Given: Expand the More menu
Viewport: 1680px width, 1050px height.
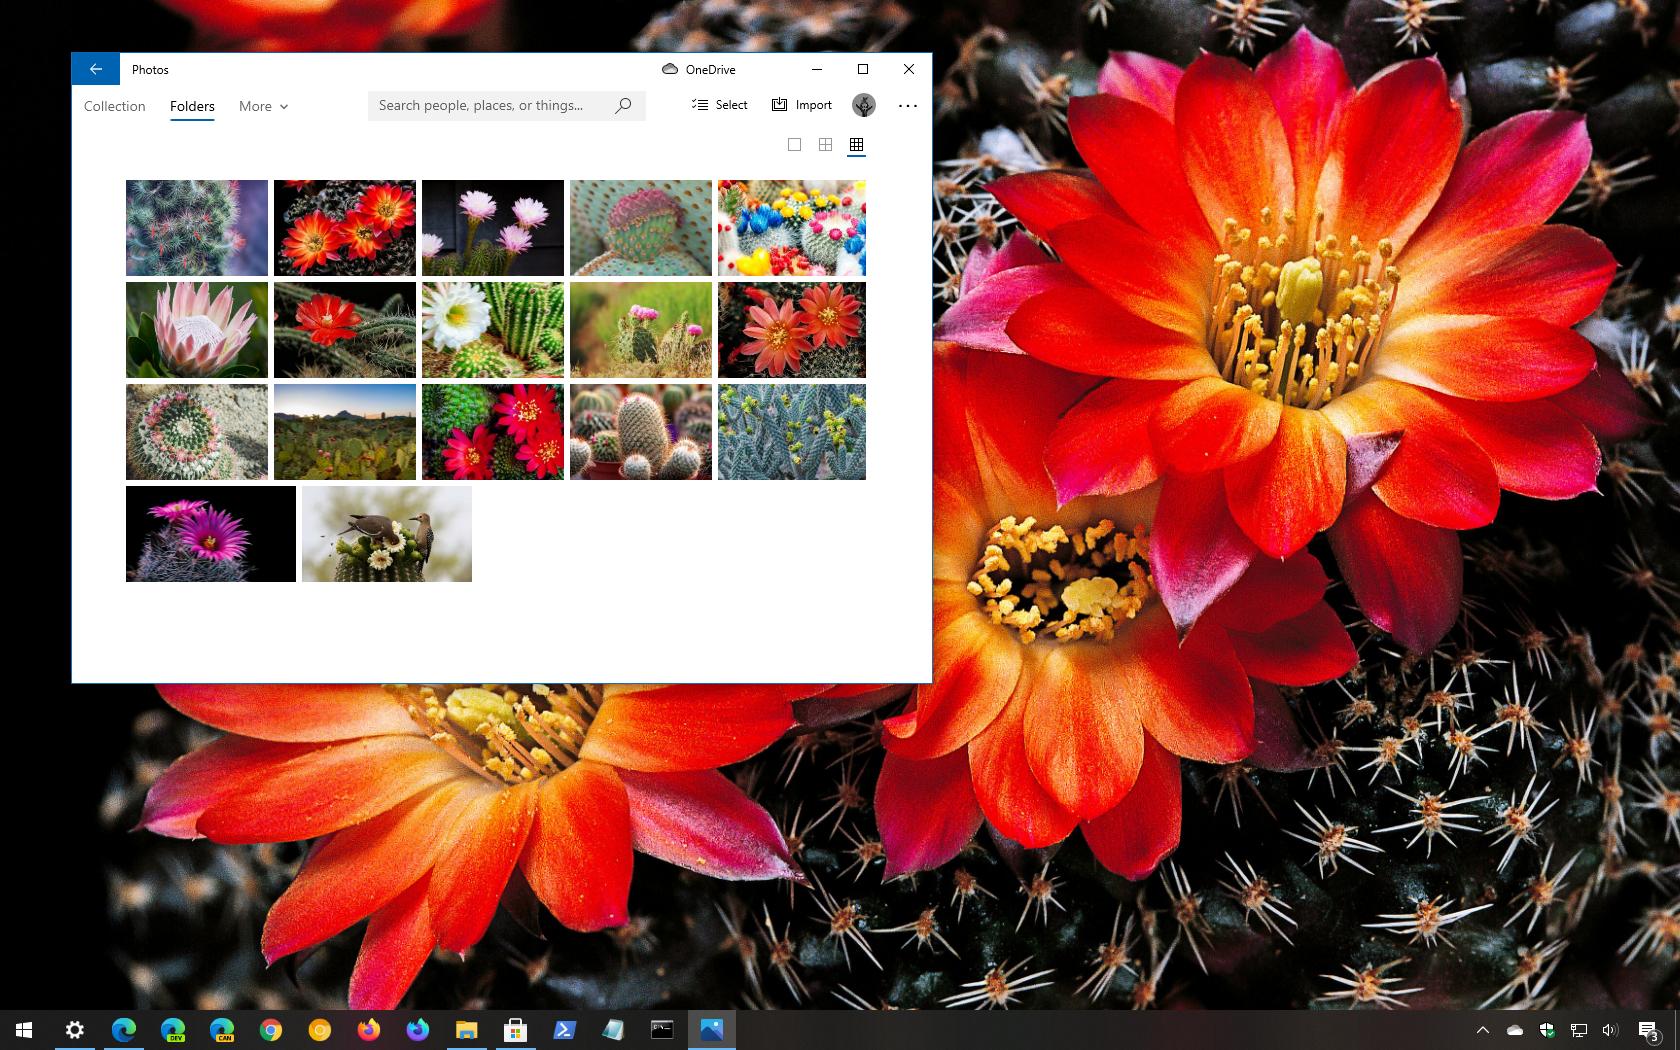Looking at the screenshot, I should click(x=262, y=106).
